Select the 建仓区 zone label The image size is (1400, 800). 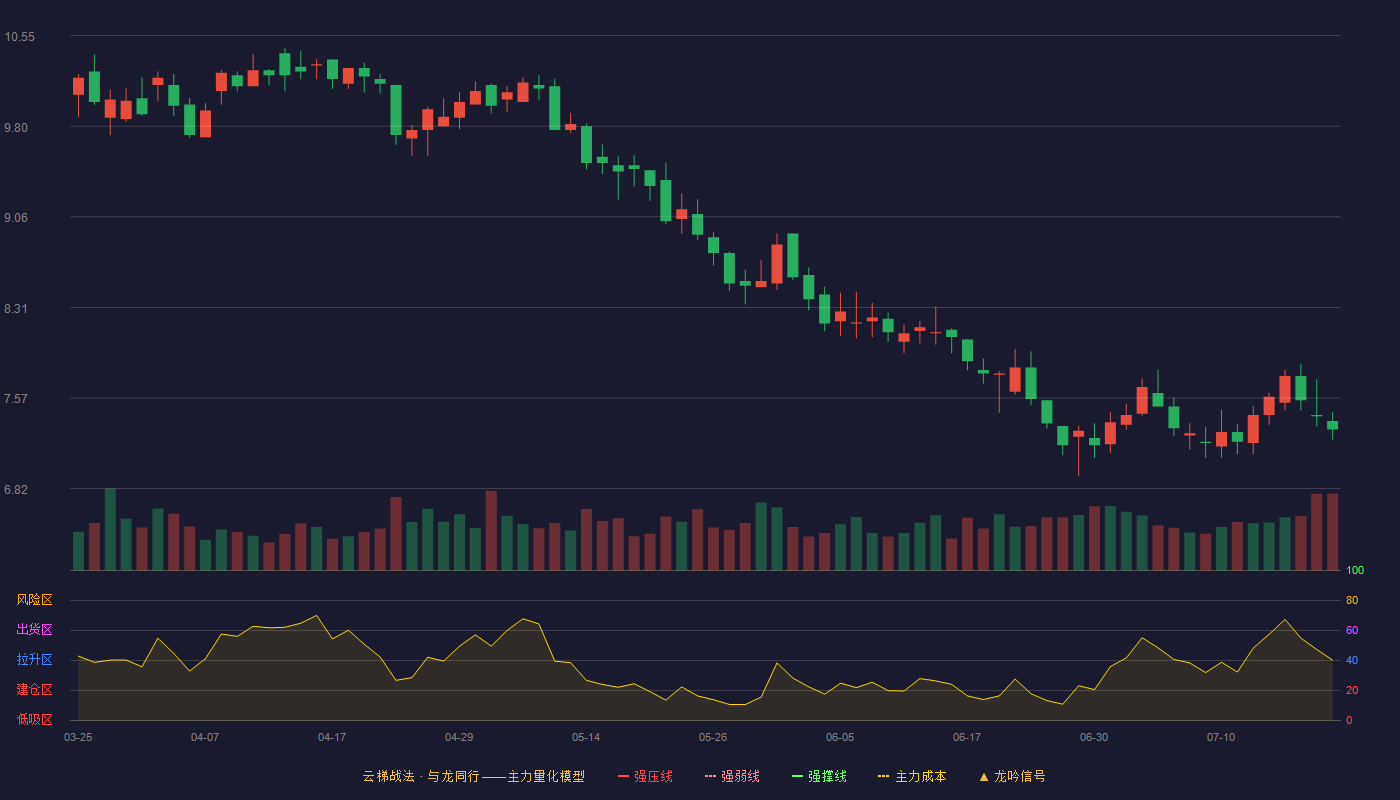[34, 690]
